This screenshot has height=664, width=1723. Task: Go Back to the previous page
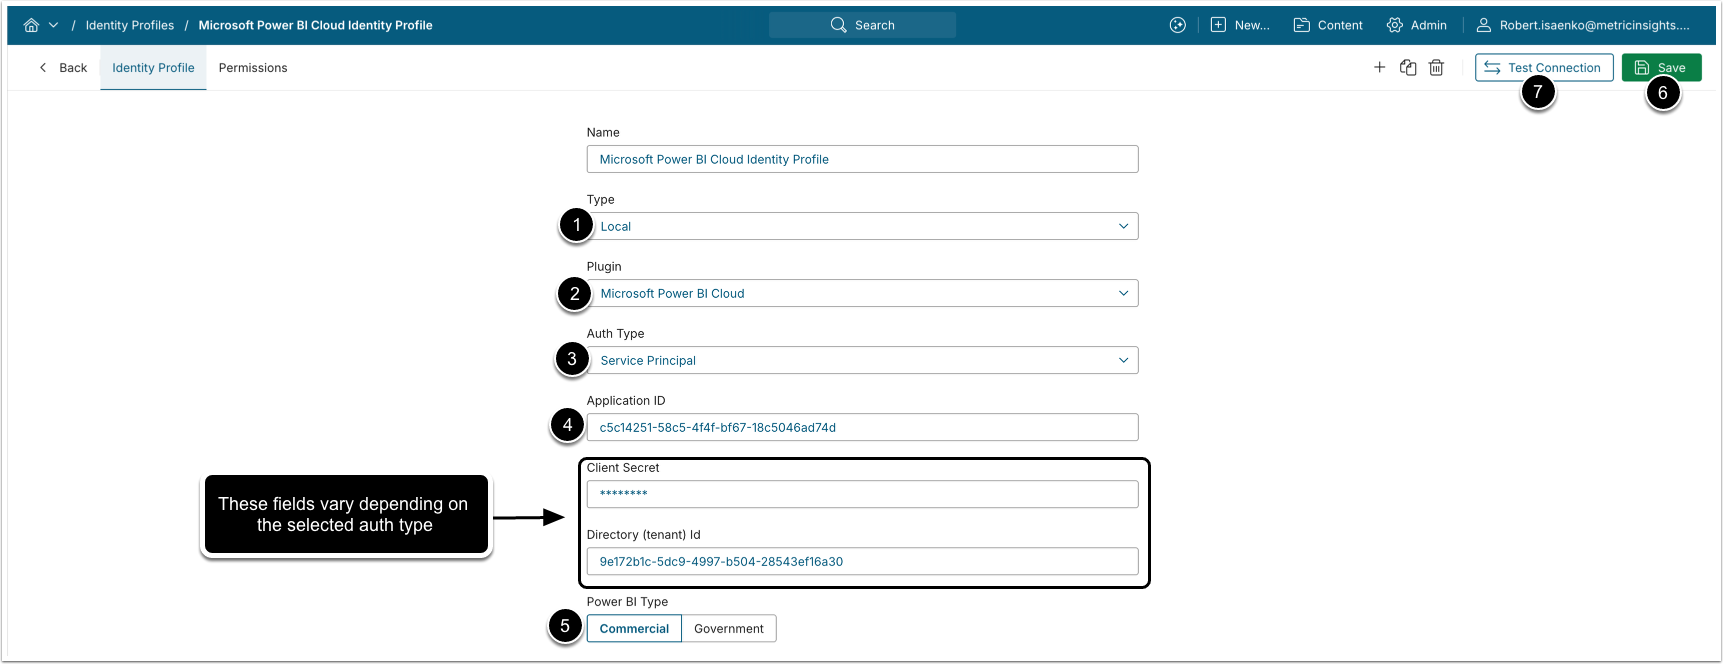pos(62,68)
